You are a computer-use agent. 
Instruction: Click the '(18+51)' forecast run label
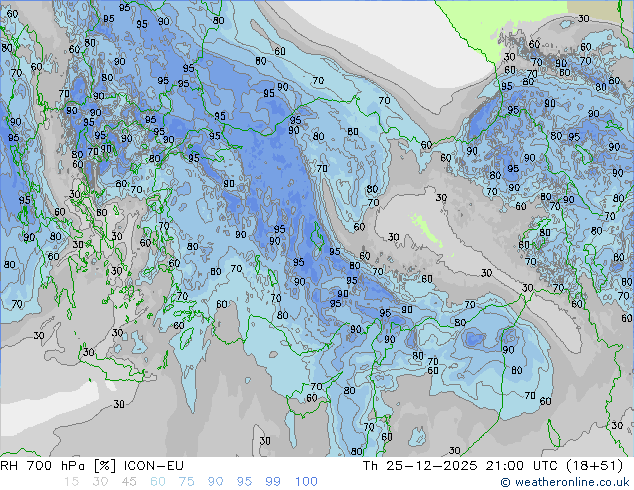click(594, 466)
